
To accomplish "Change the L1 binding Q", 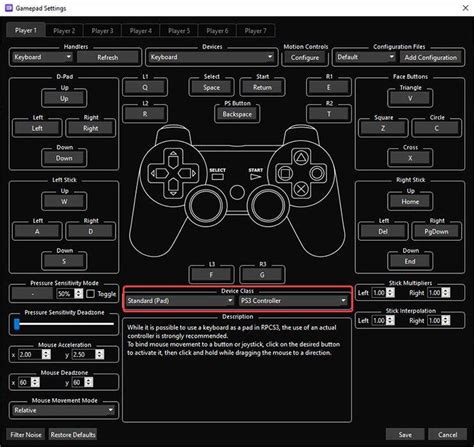I will [x=145, y=87].
